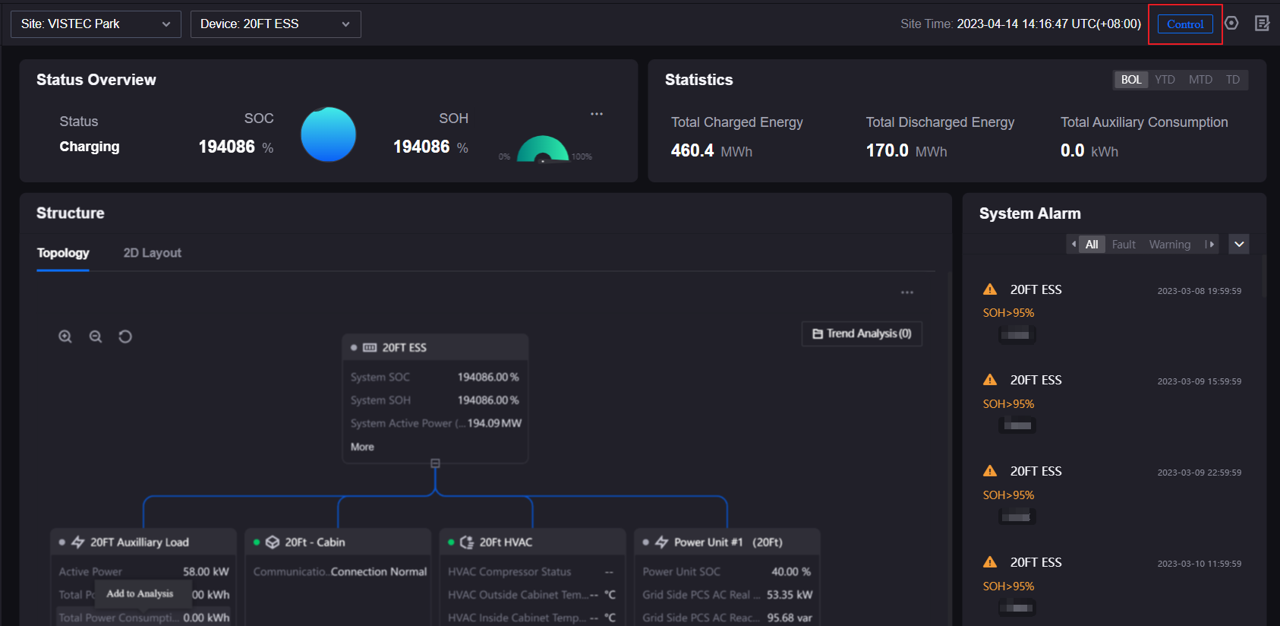The width and height of the screenshot is (1280, 626).
Task: Click the System SOC row in 20FT ESS node
Action: click(x=435, y=377)
